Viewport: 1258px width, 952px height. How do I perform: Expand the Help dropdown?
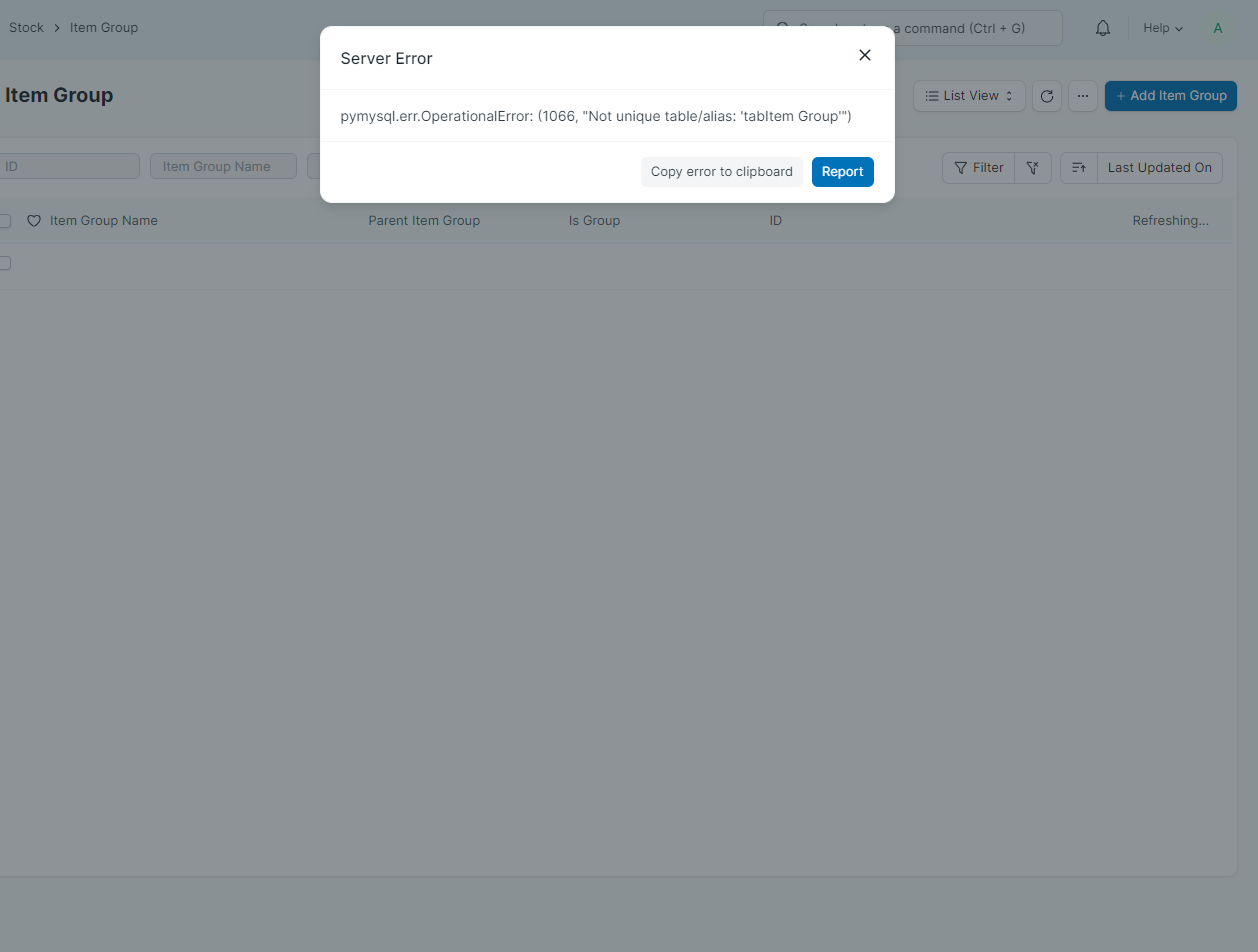point(1161,27)
